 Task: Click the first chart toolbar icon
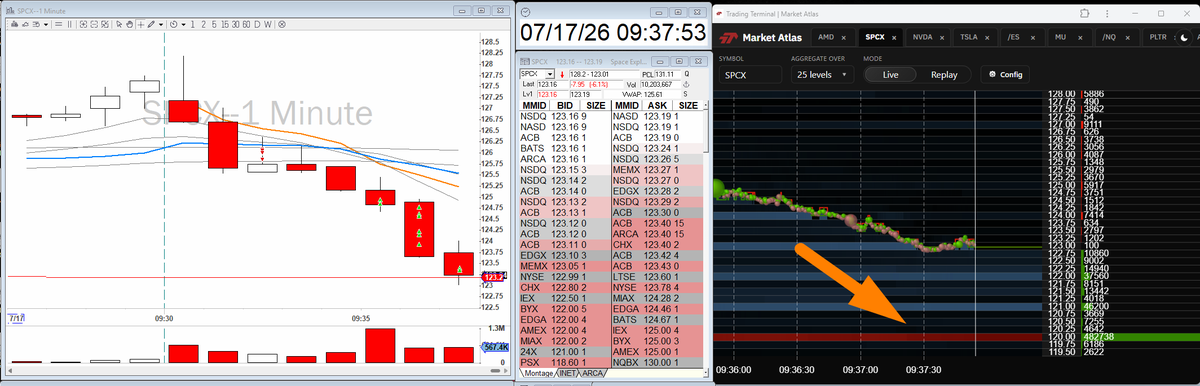pos(14,25)
